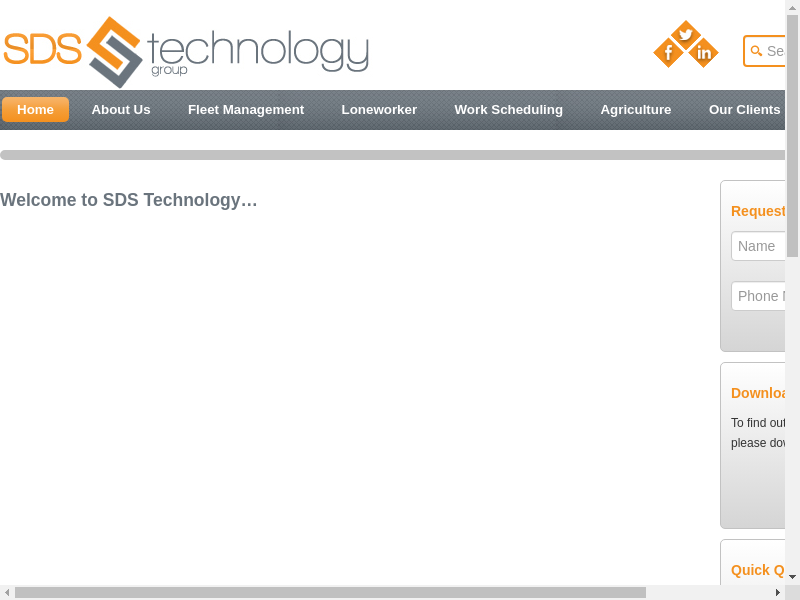Open the Work Scheduling menu item
Viewport: 800px width, 600px height.
click(508, 110)
